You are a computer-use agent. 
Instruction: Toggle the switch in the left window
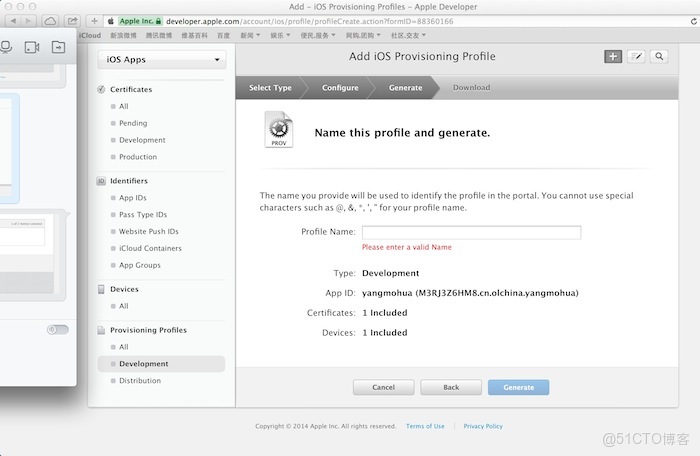pos(58,330)
